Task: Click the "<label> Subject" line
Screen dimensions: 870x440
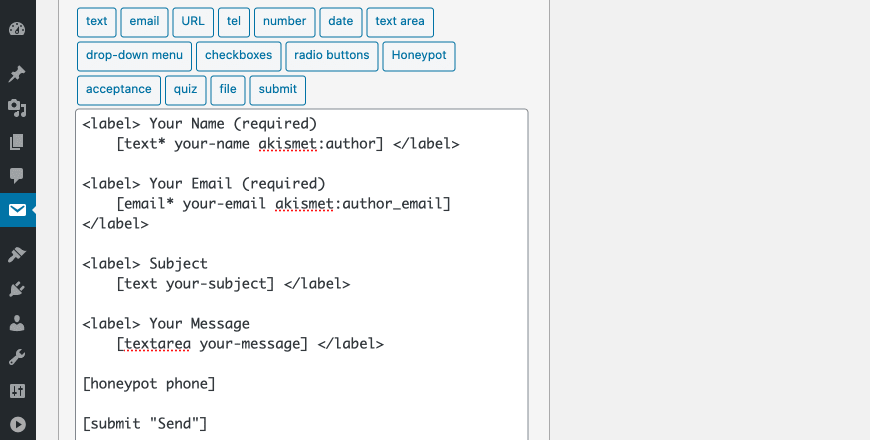Action: (x=145, y=264)
